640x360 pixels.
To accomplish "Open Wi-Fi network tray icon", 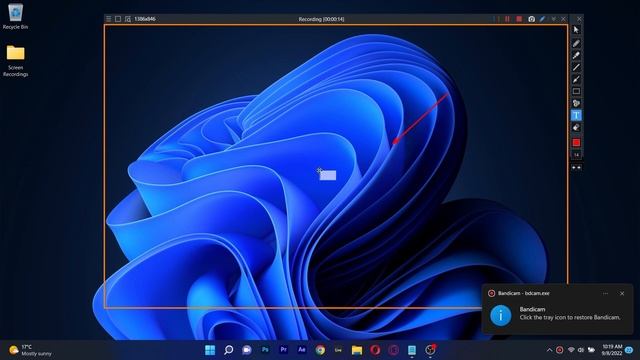I will click(x=571, y=350).
